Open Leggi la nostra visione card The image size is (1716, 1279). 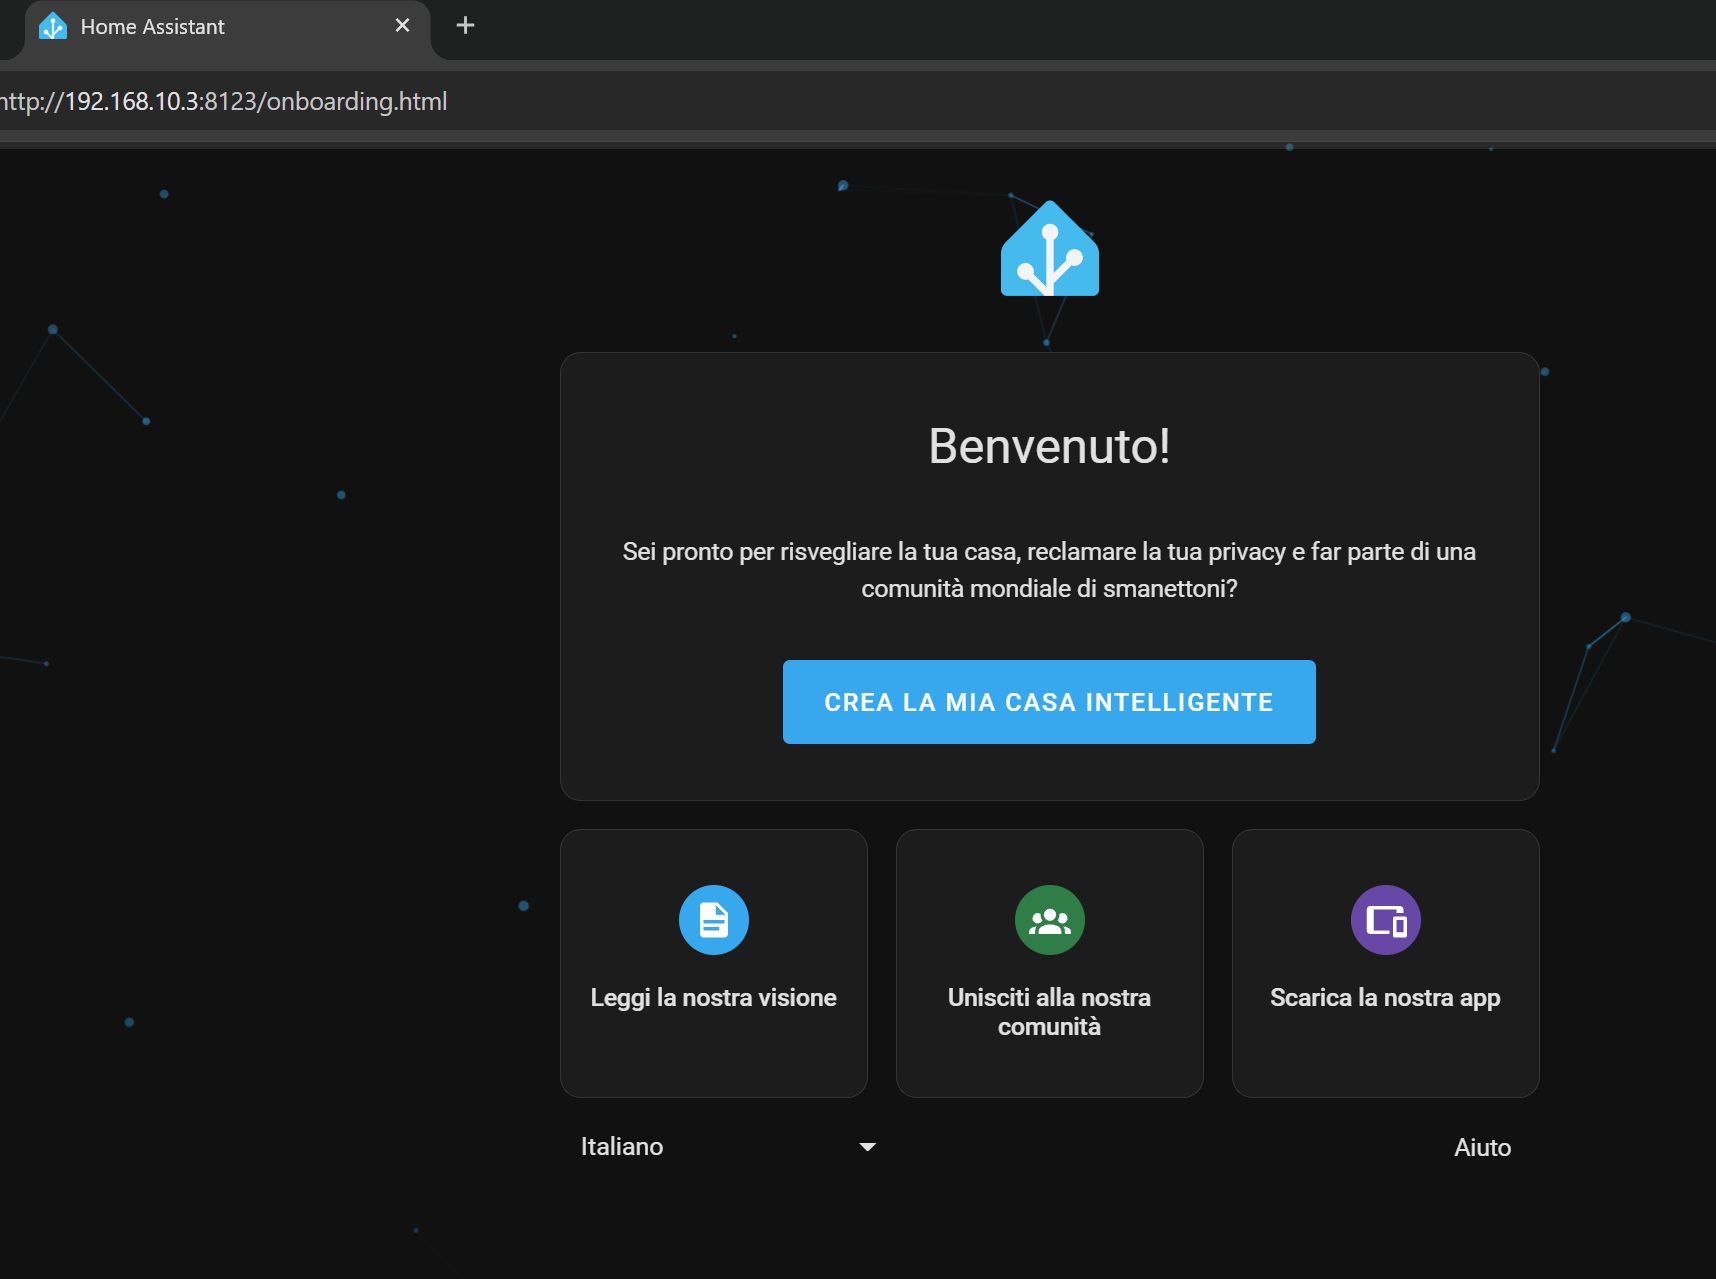[714, 963]
